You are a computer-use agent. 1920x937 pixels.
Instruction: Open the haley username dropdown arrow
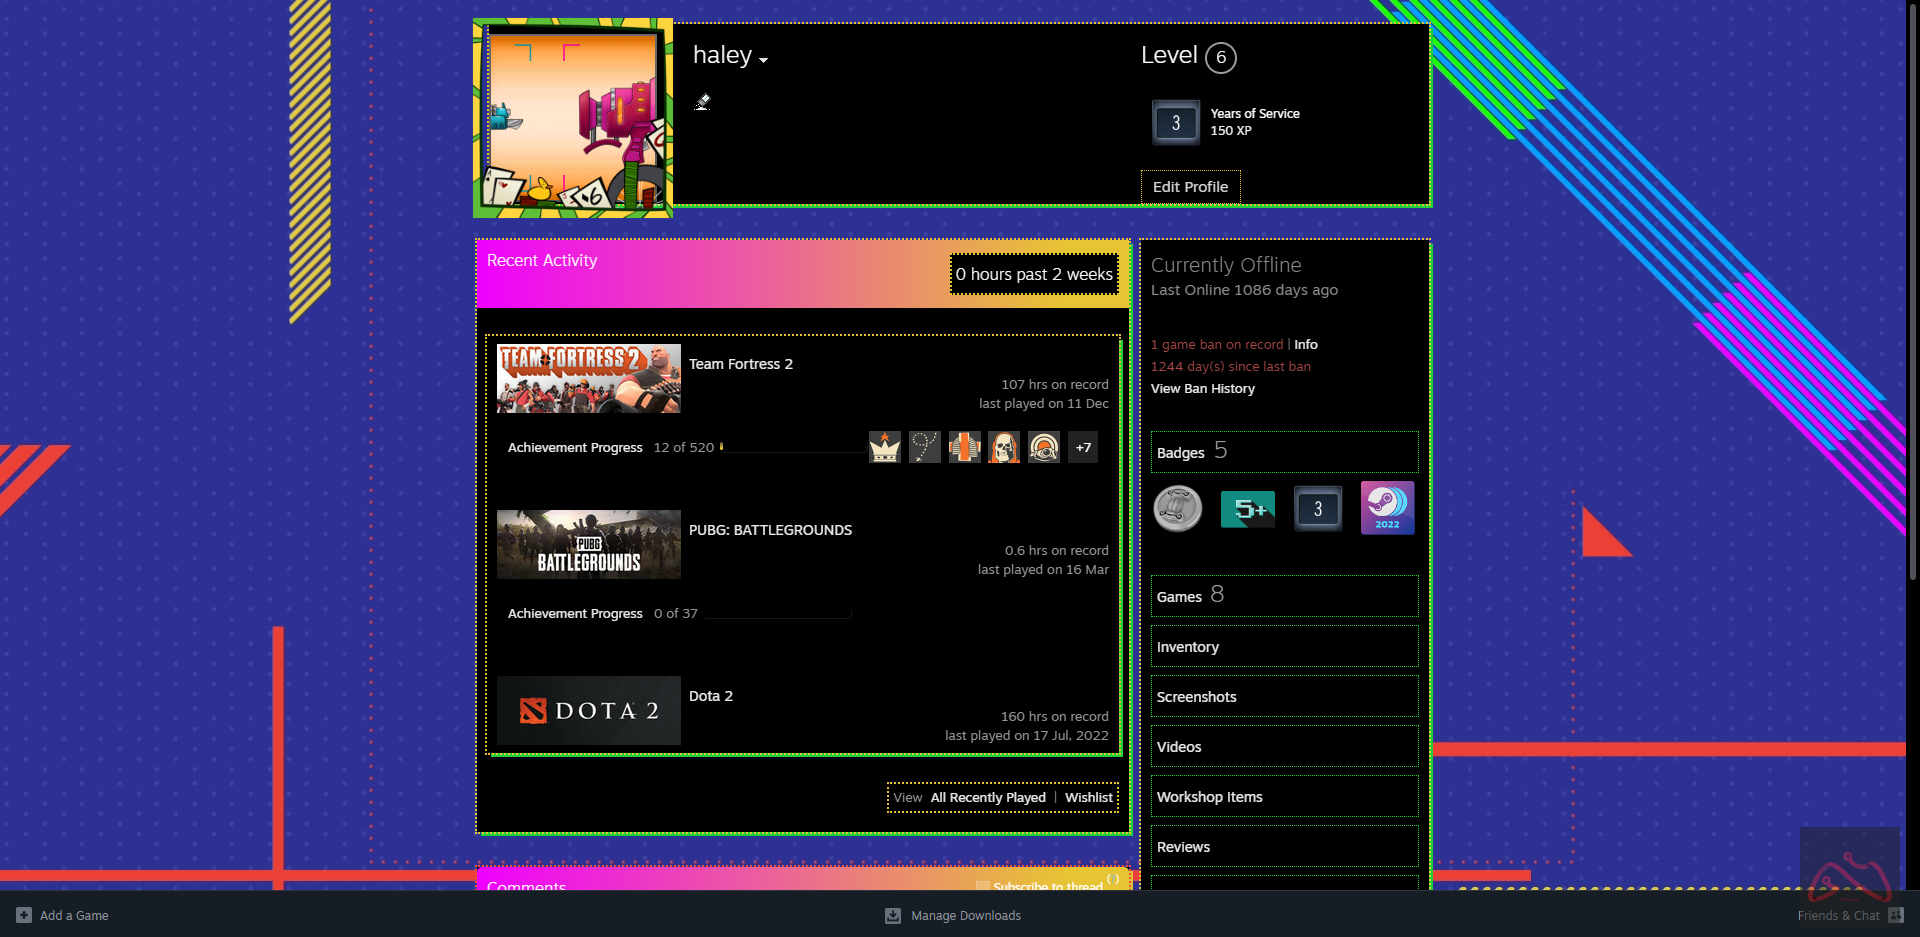coord(764,60)
